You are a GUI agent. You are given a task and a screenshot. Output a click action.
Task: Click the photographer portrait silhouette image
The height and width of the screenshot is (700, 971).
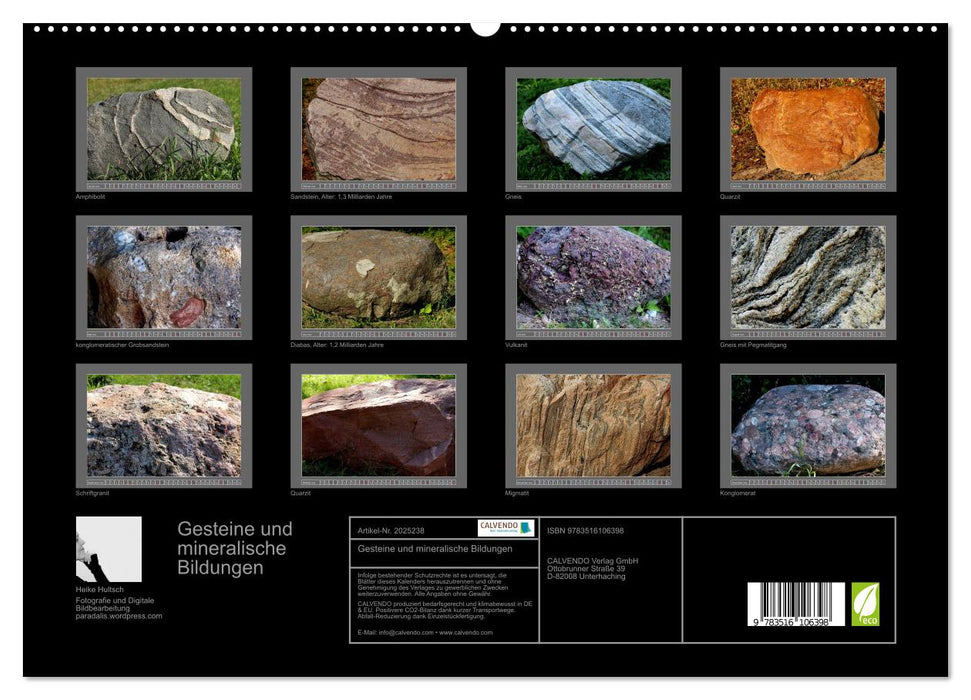pyautogui.click(x=109, y=547)
